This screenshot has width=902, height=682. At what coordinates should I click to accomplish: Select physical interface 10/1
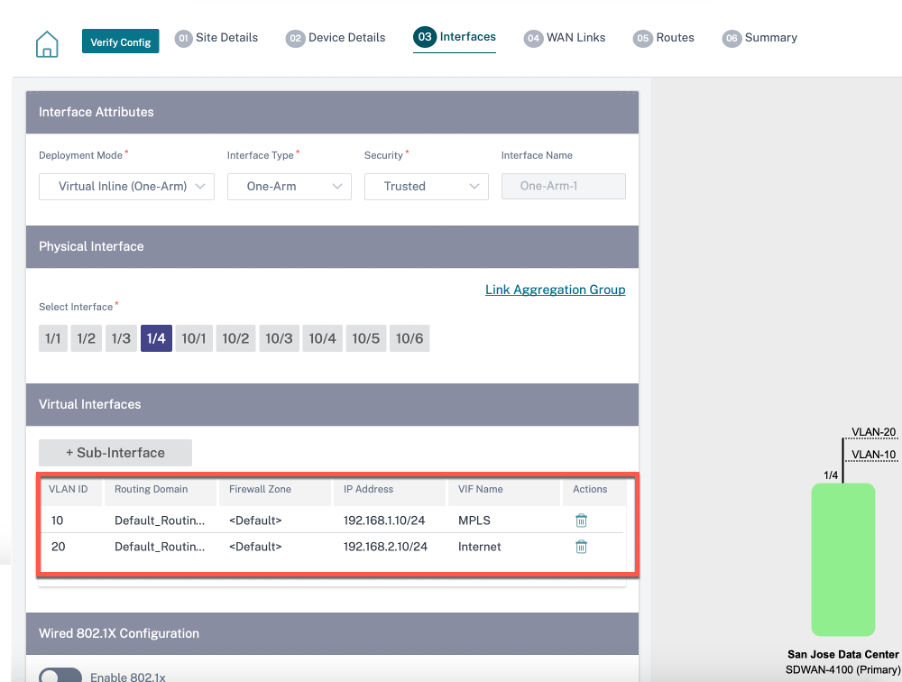[194, 338]
